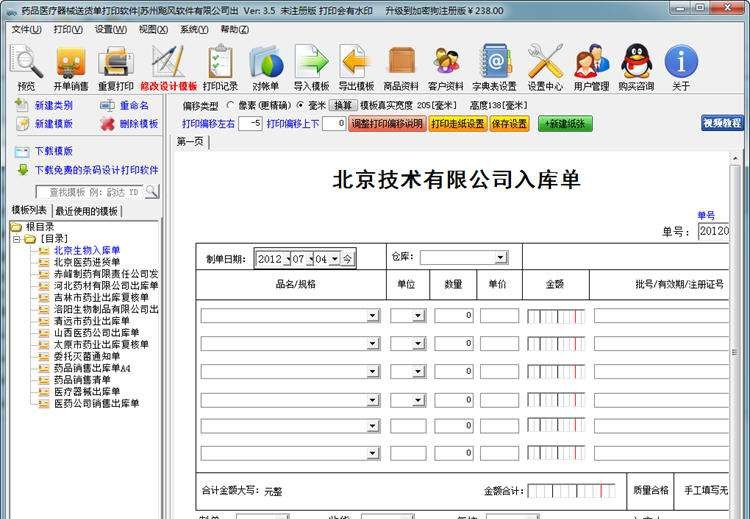This screenshot has width=750, height=519.
Task: Open 商品资料 (Product data) box icon
Action: pyautogui.click(x=401, y=63)
